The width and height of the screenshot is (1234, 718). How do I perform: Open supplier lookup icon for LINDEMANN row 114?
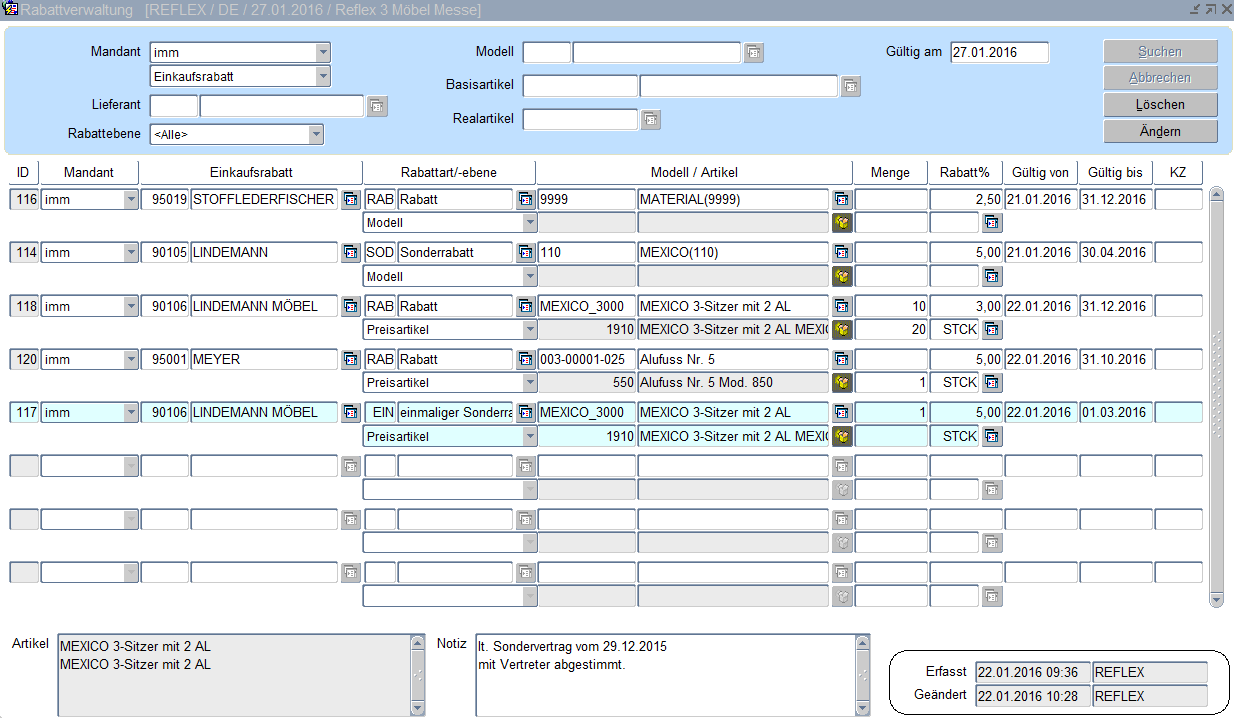pyautogui.click(x=351, y=253)
